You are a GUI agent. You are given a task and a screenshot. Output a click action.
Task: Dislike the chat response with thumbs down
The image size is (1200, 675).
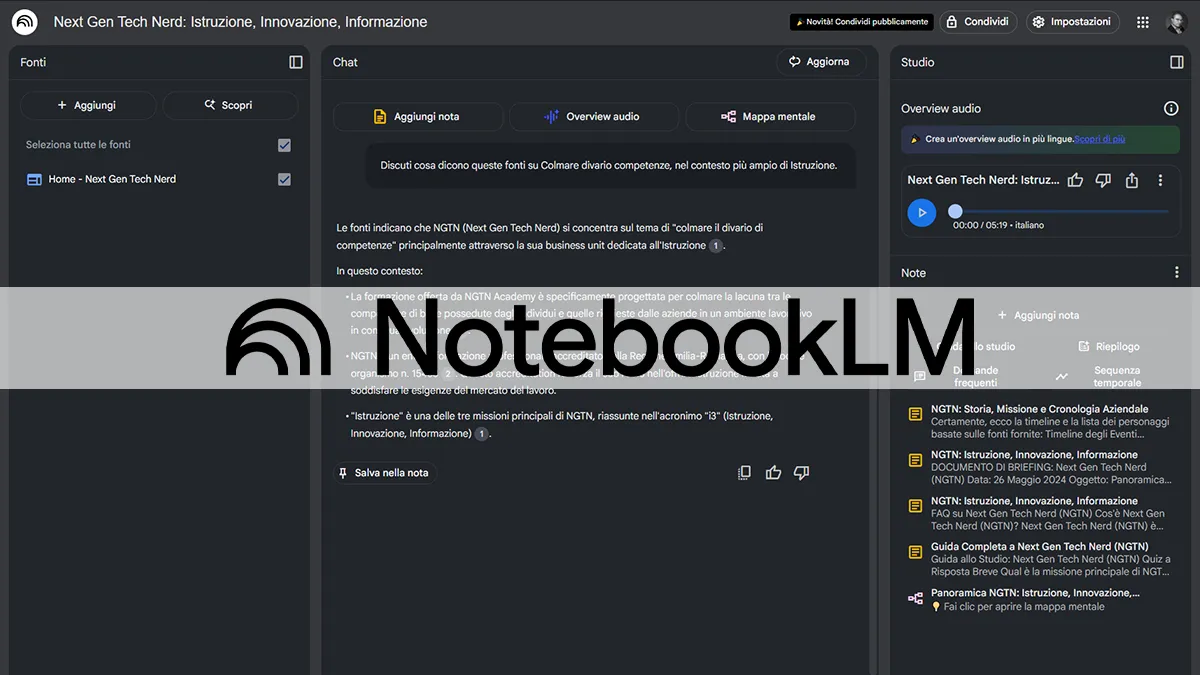(x=801, y=473)
